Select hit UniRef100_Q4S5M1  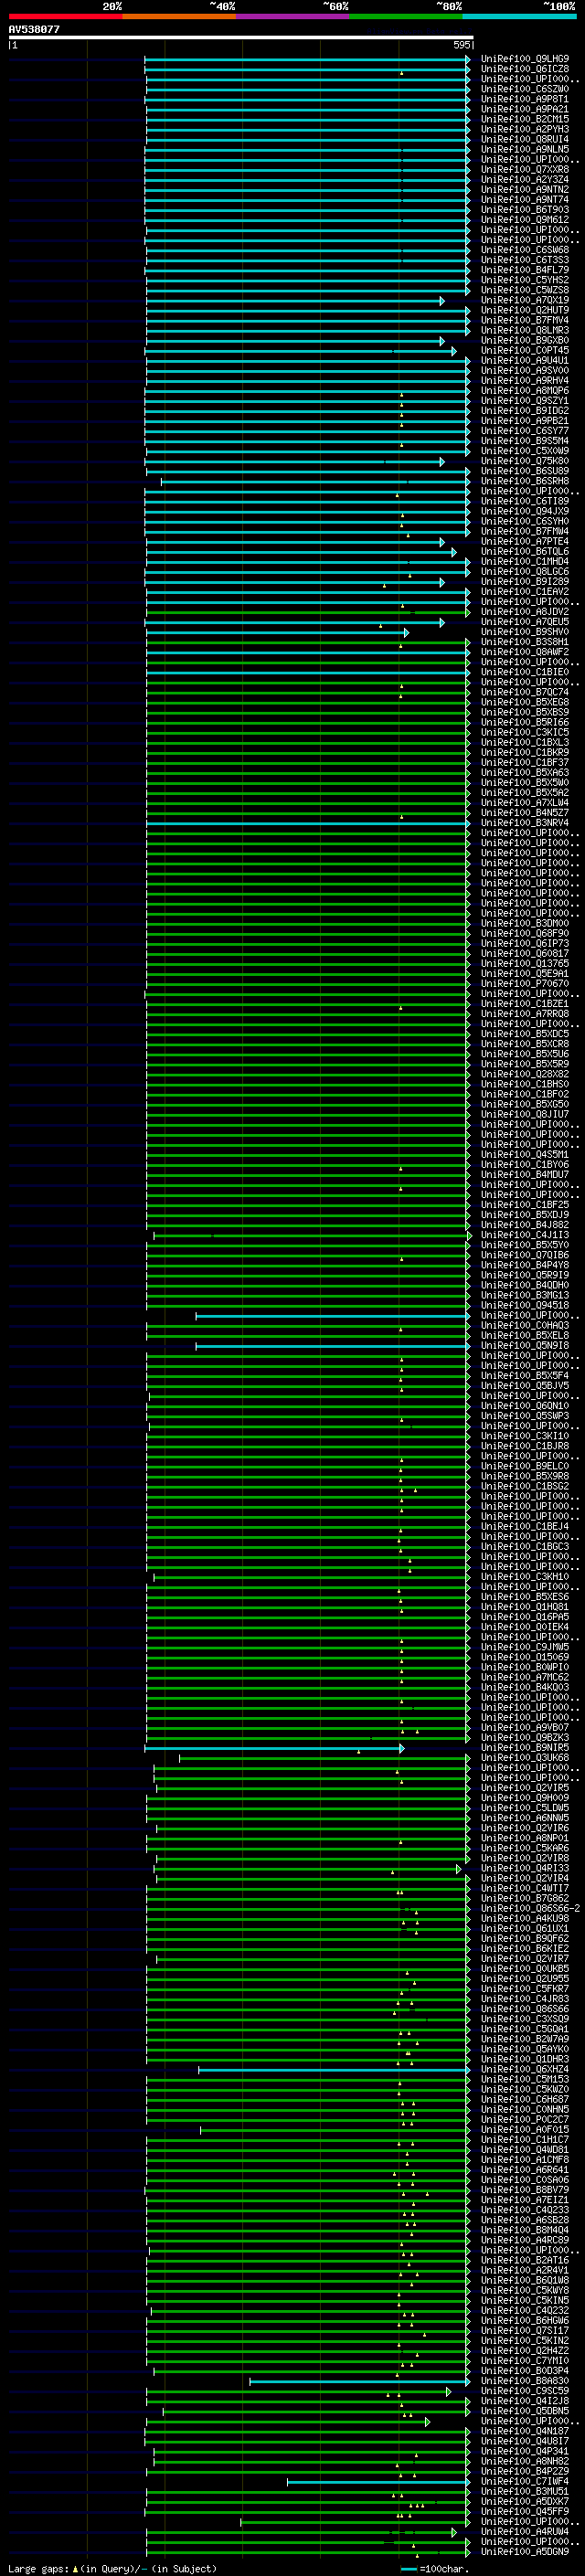525,1155
